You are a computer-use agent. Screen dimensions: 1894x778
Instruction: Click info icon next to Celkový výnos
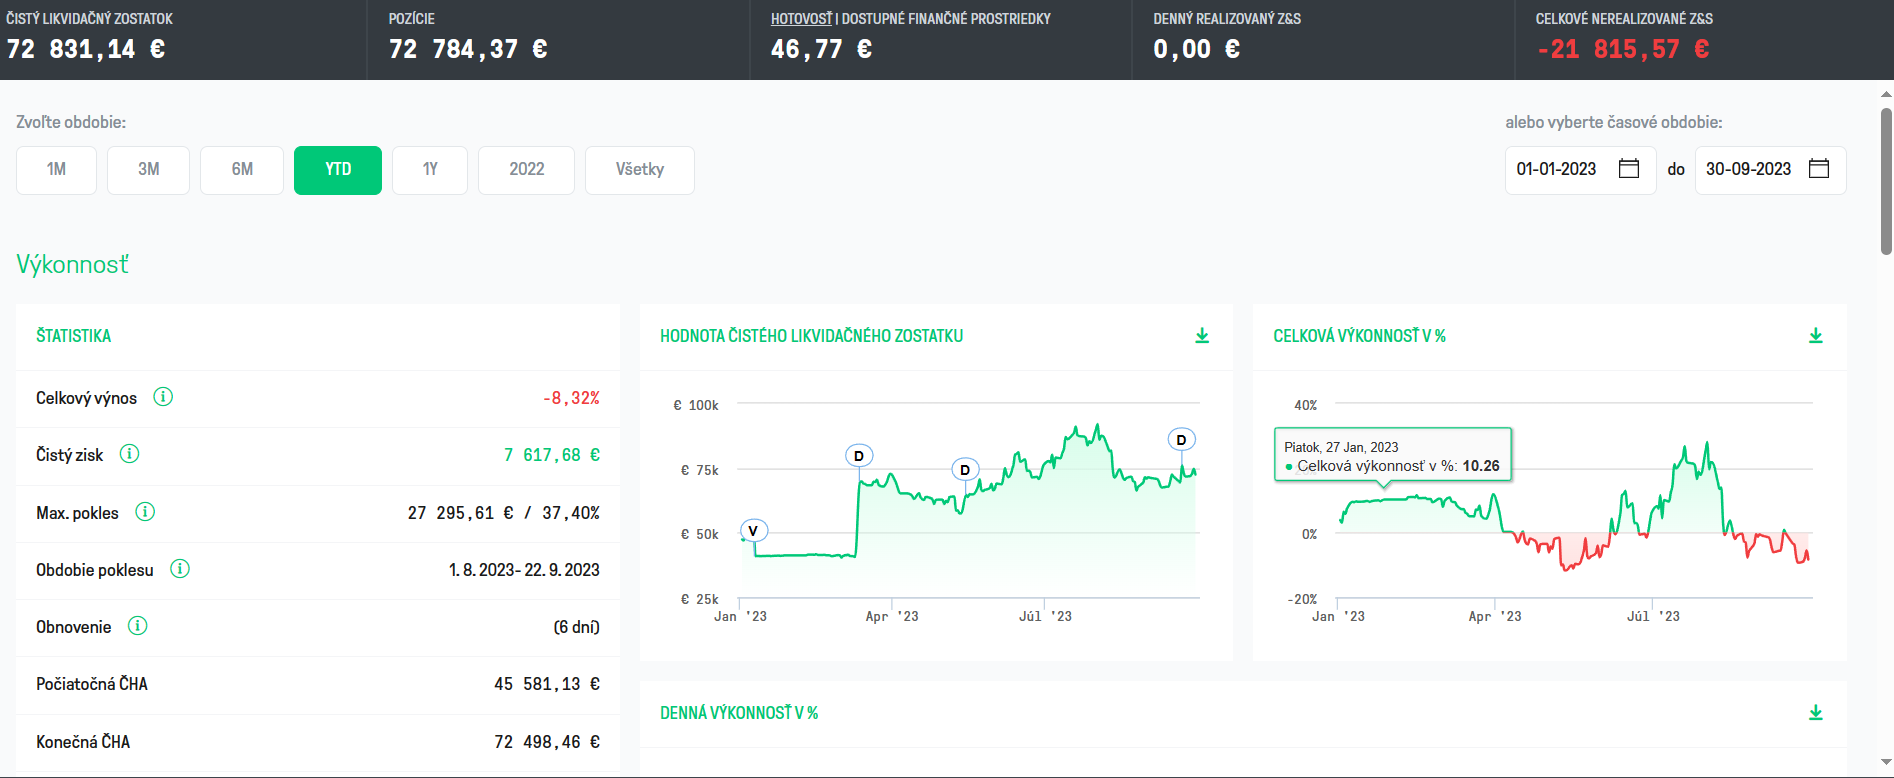163,397
